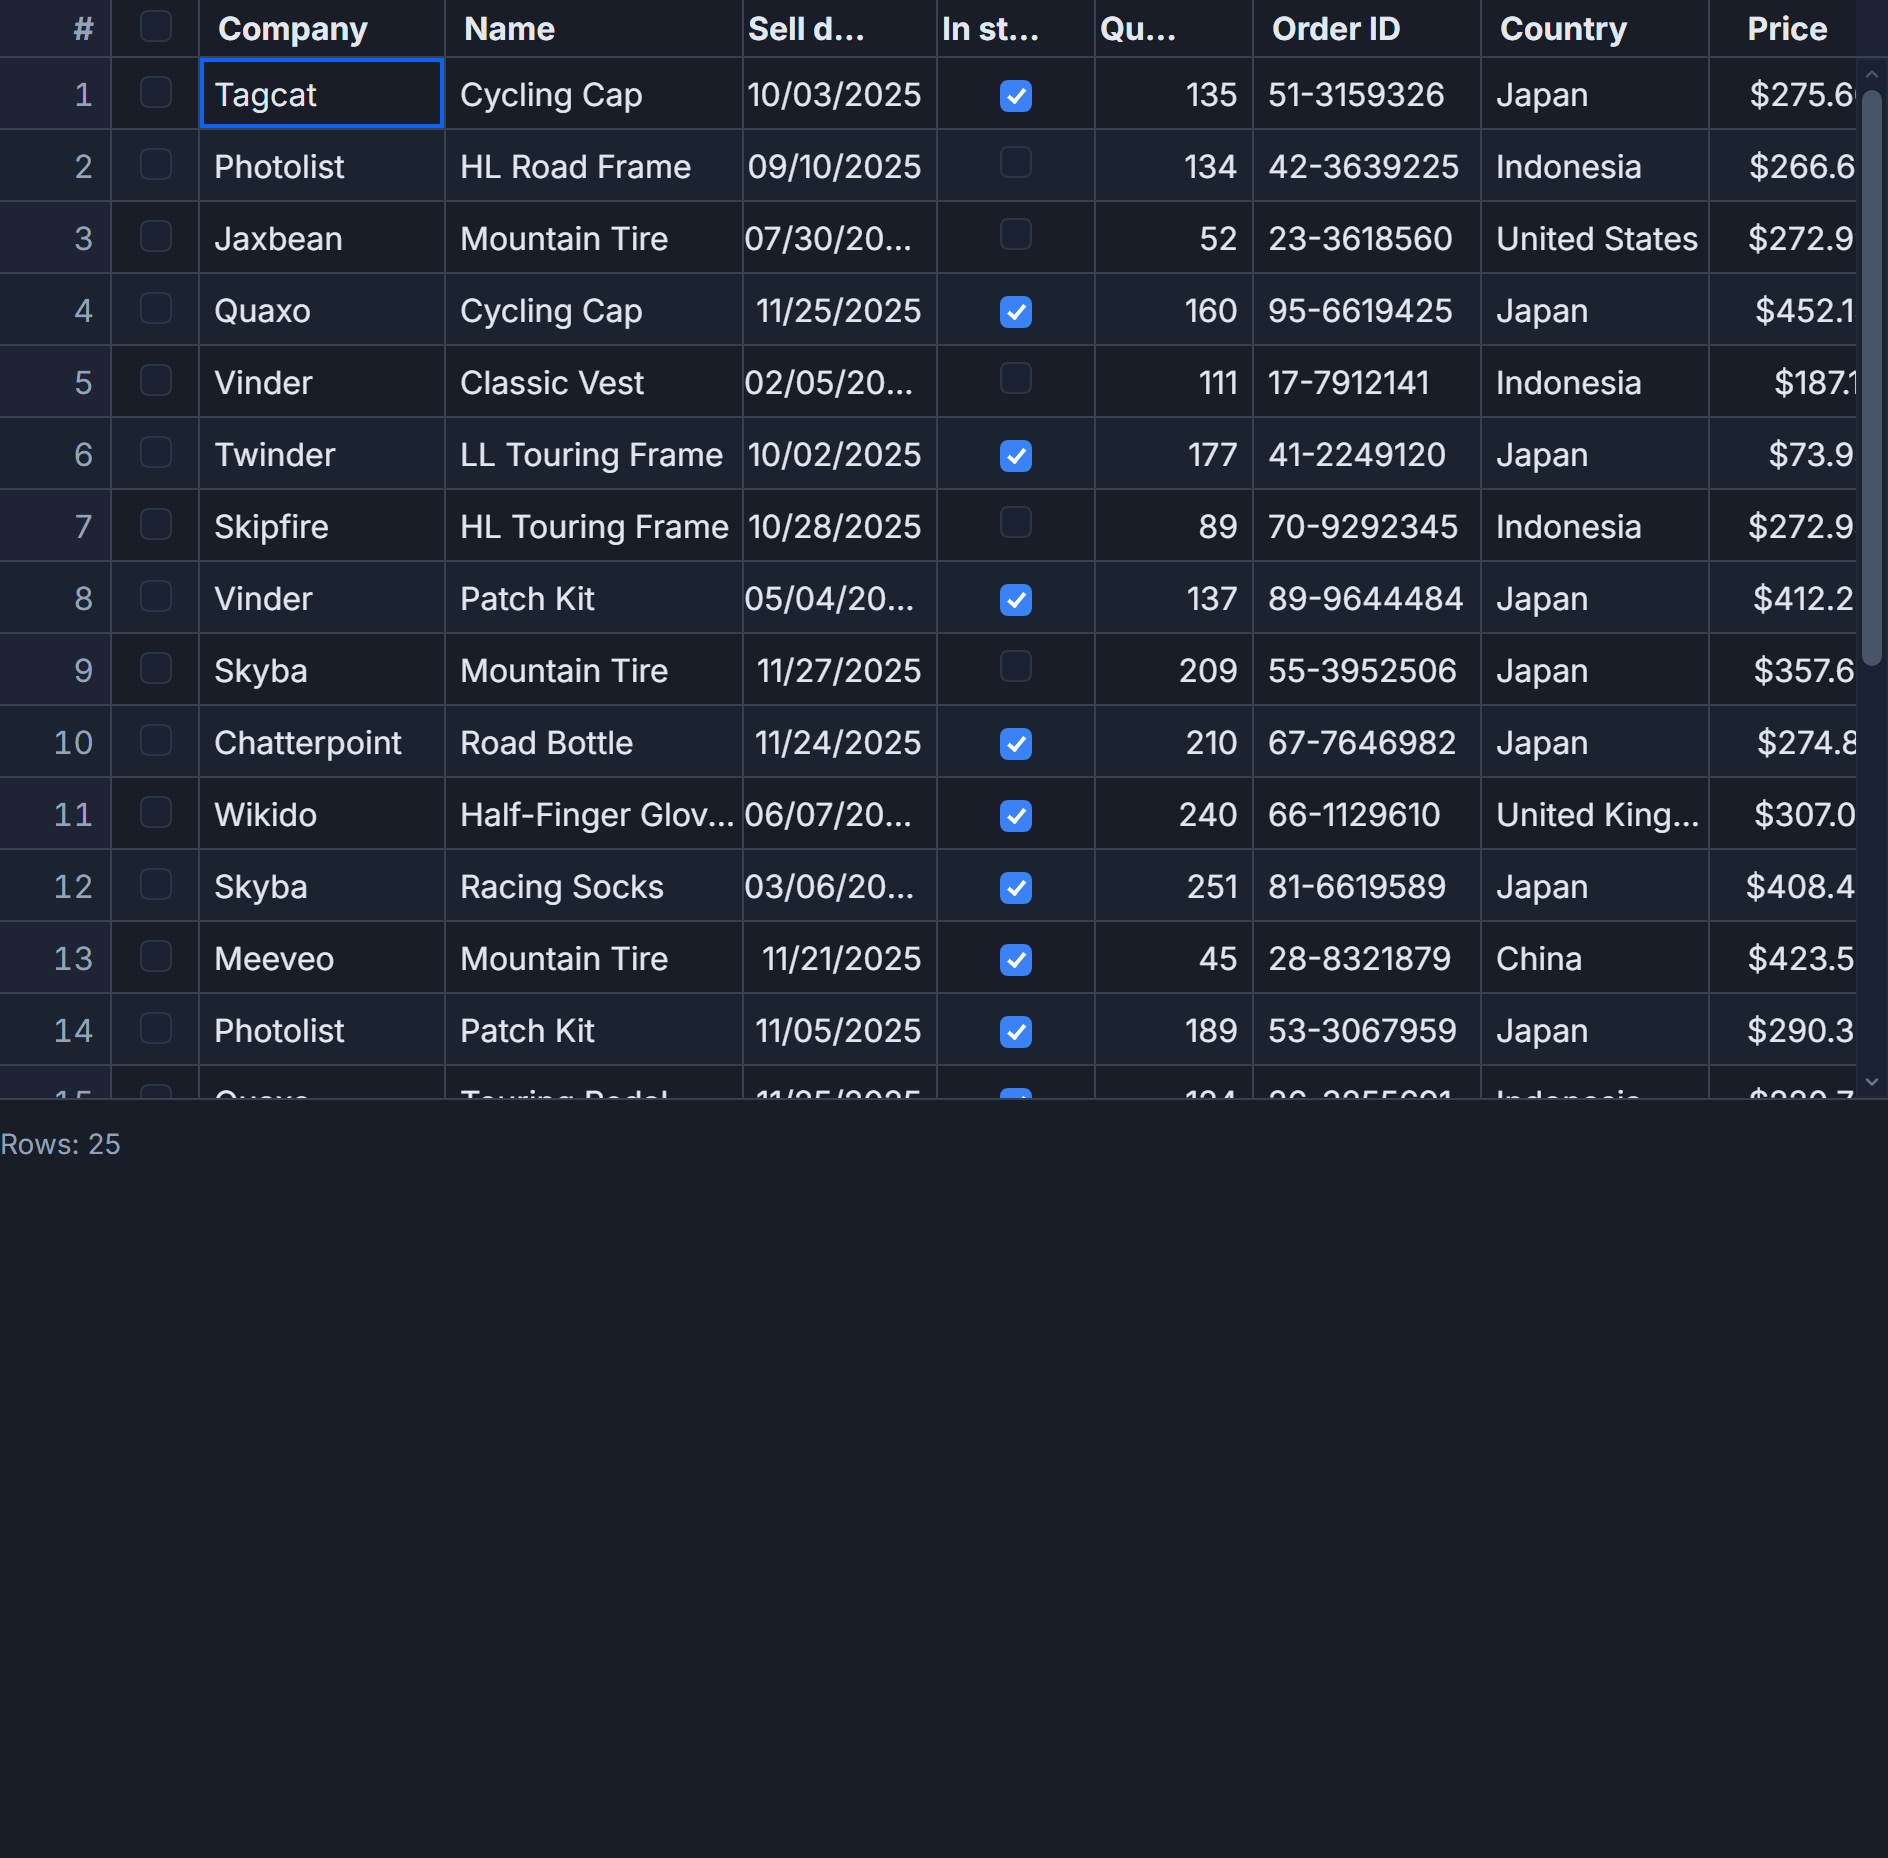
Task: Click the Sell date column header
Action: 840,29
